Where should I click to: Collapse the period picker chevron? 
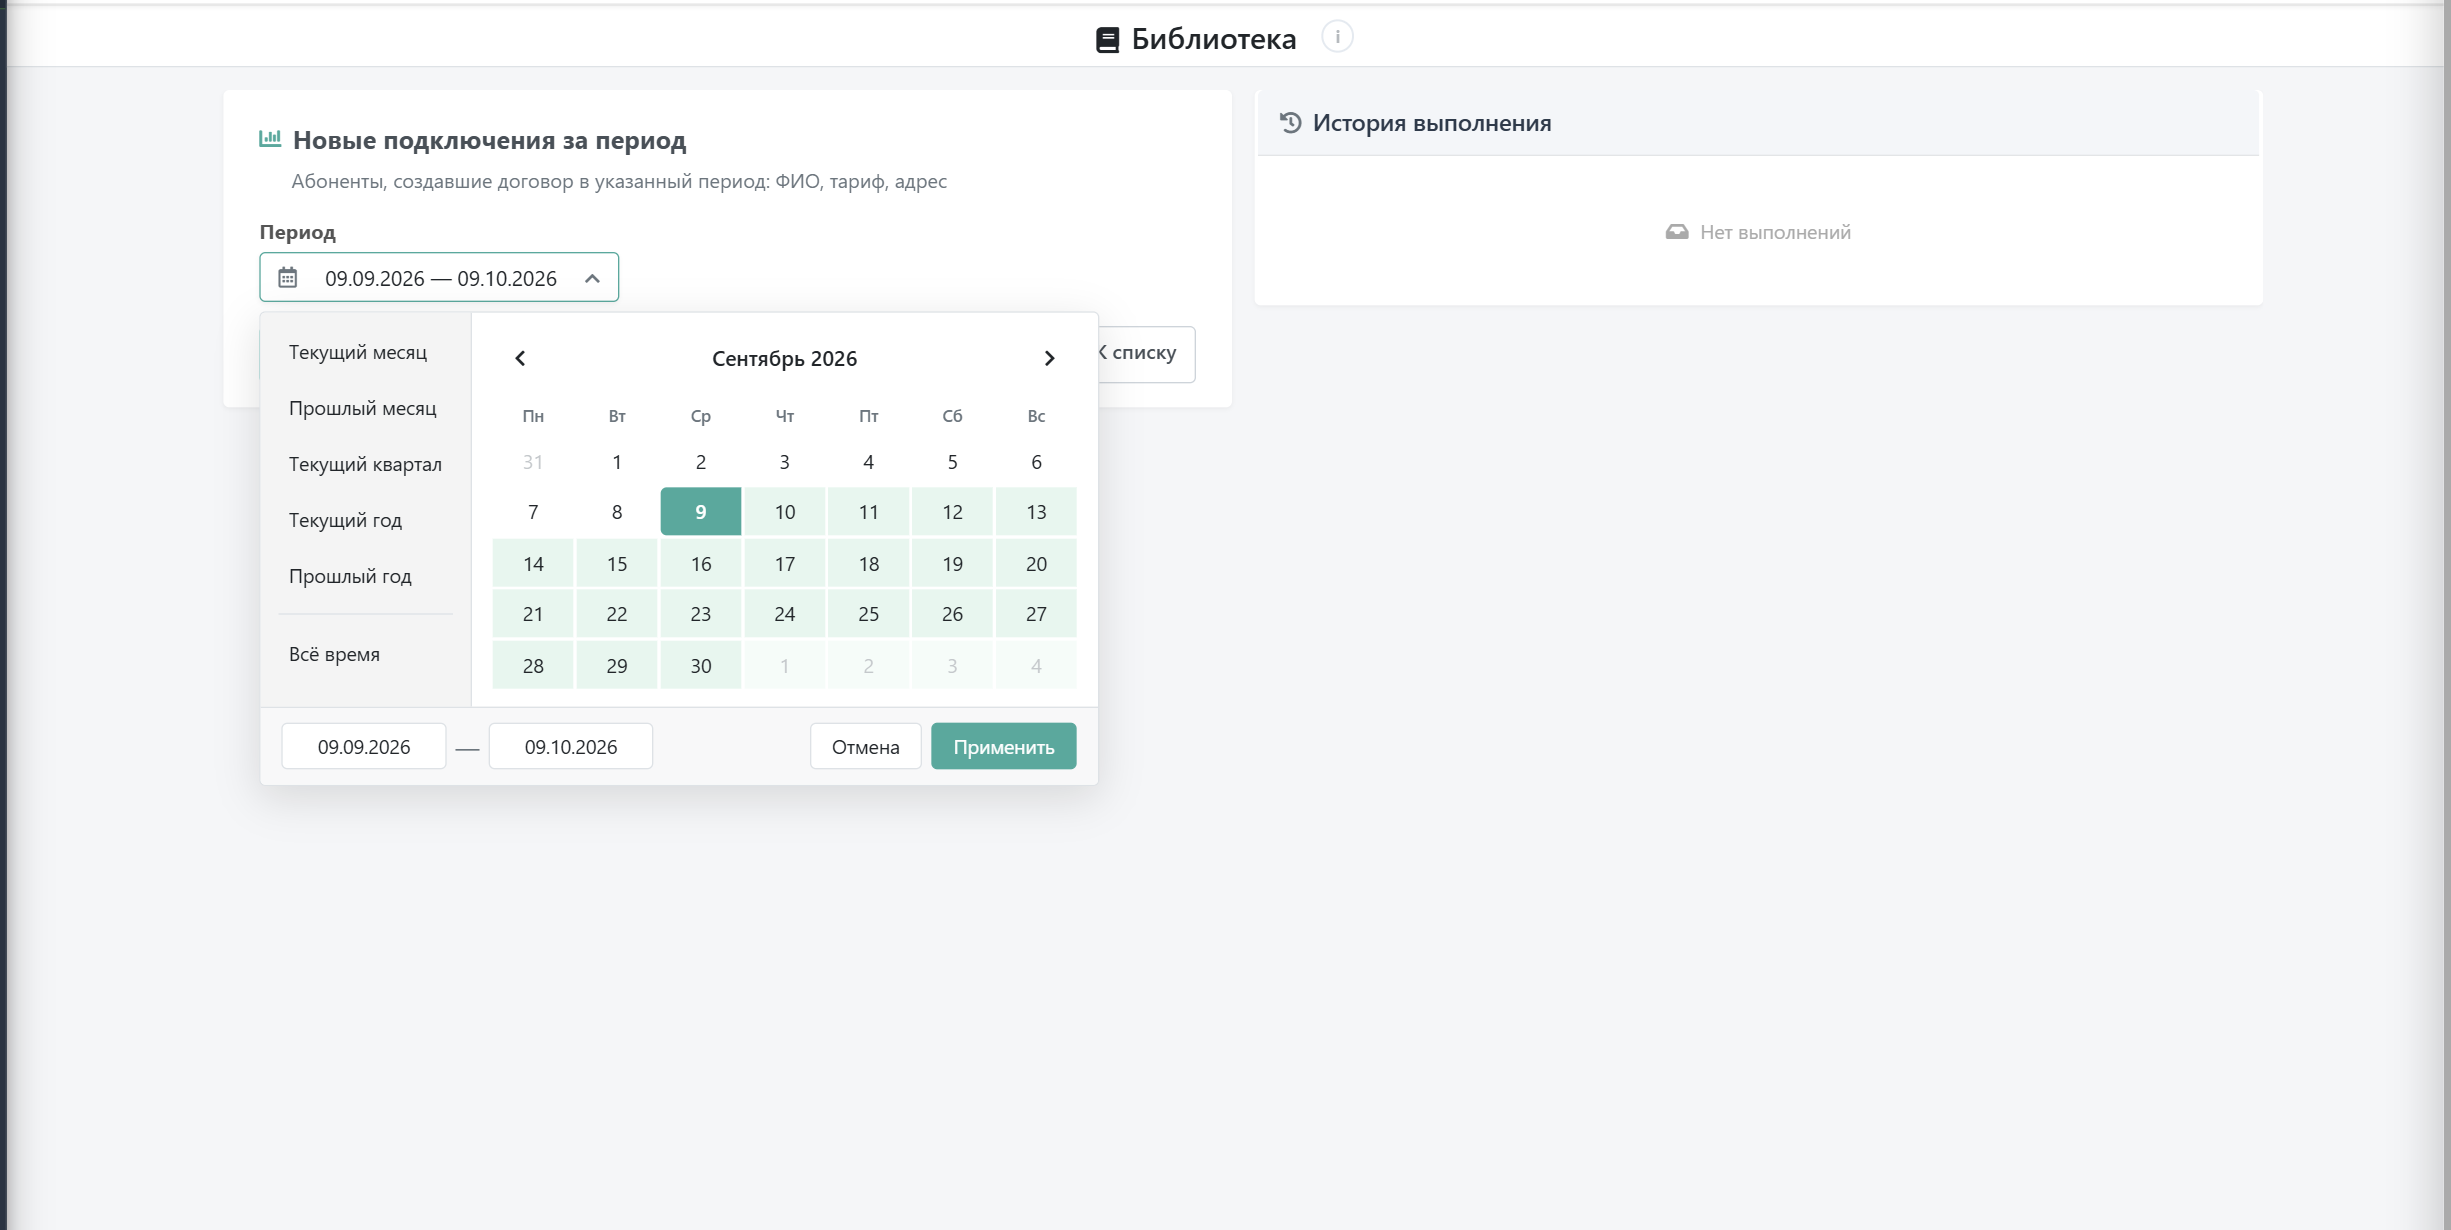592,278
